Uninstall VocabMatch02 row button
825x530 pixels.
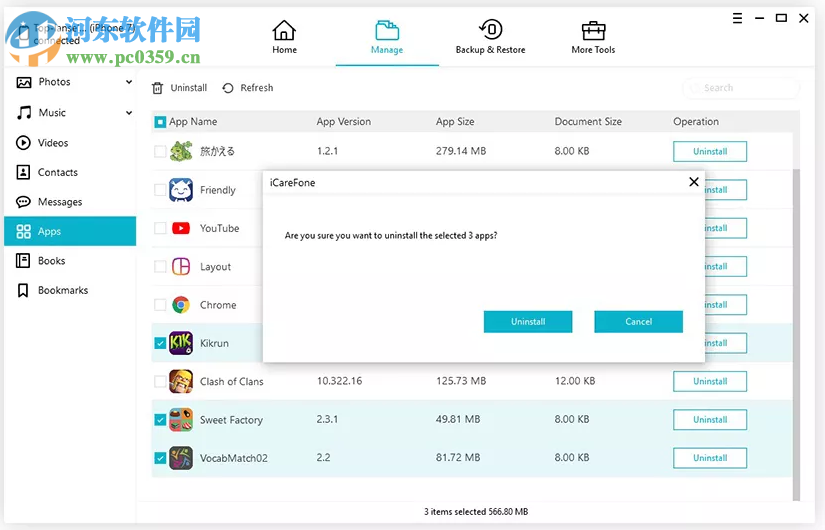[x=710, y=458]
